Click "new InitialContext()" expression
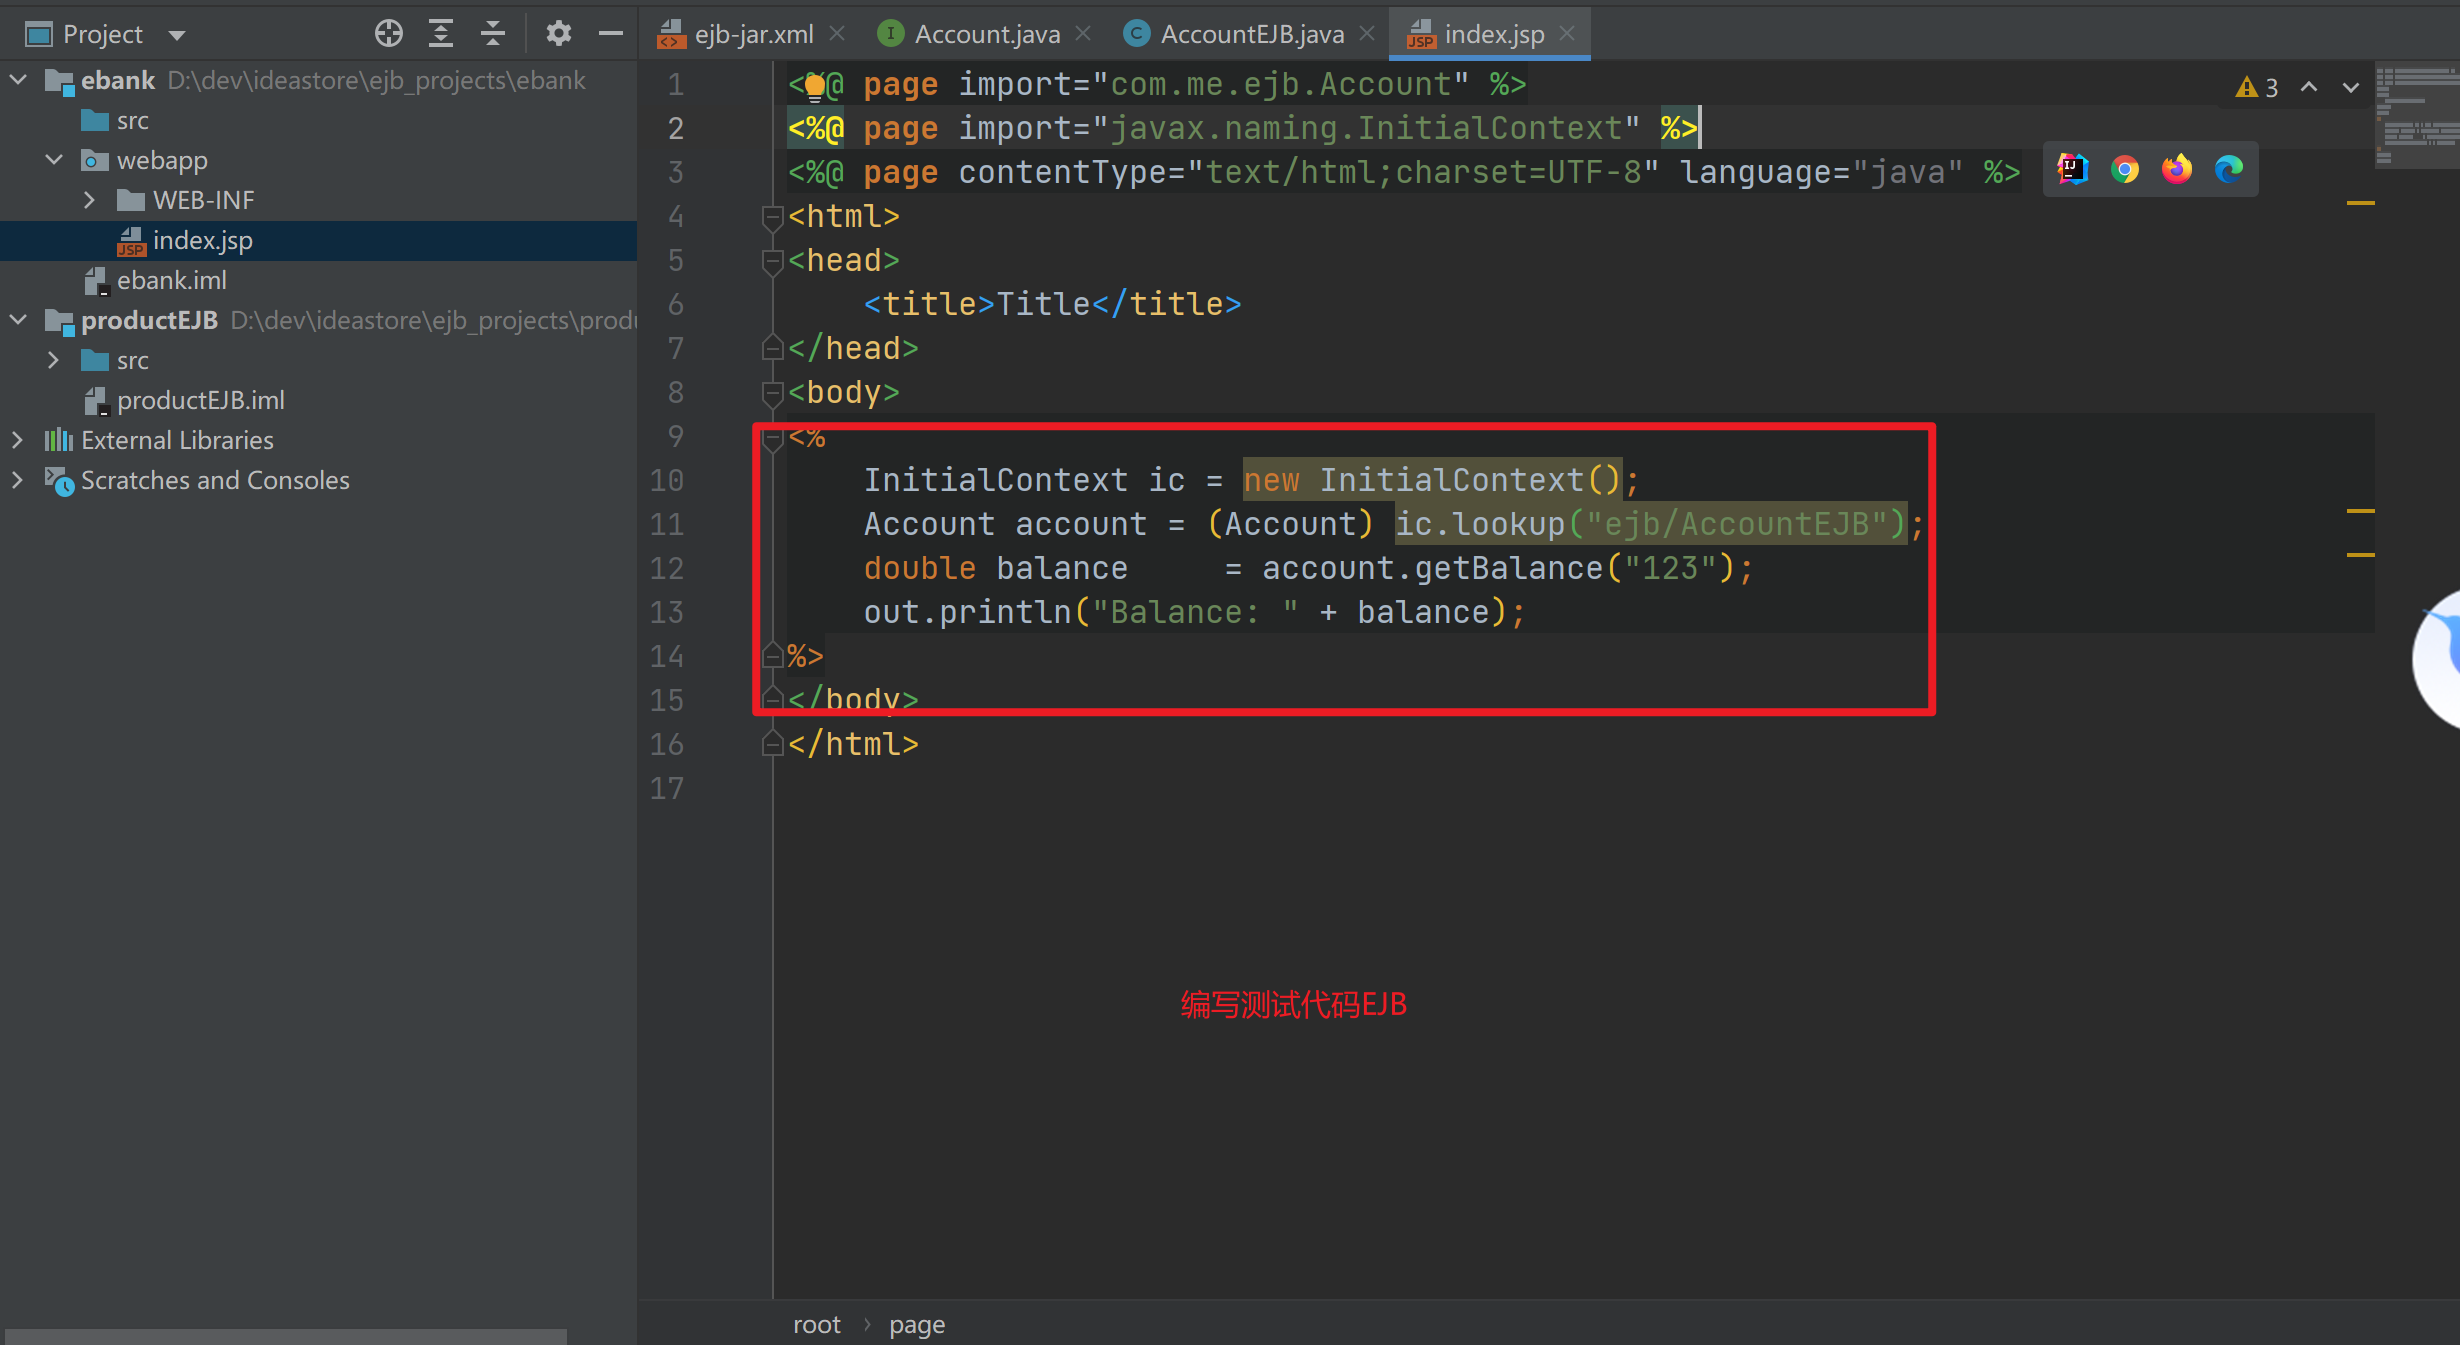Screen dimensions: 2460x1345 tap(1432, 480)
